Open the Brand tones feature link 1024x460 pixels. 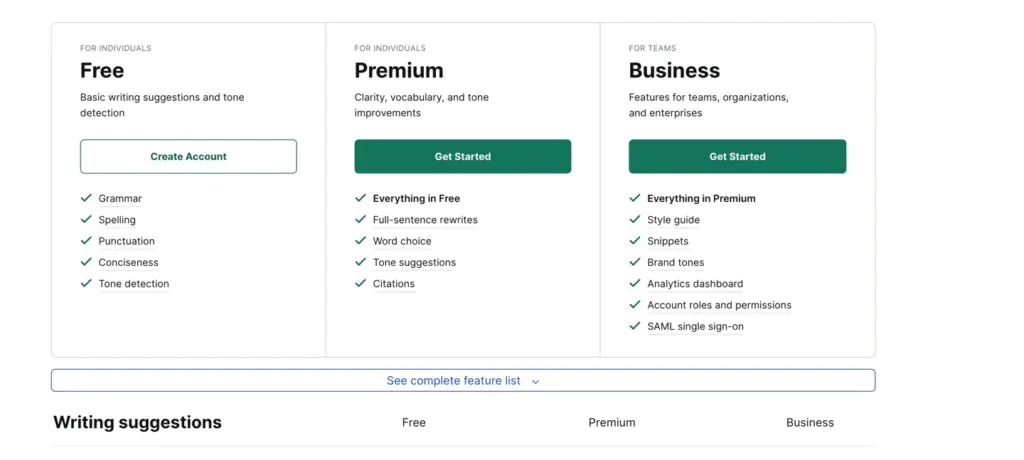[675, 263]
